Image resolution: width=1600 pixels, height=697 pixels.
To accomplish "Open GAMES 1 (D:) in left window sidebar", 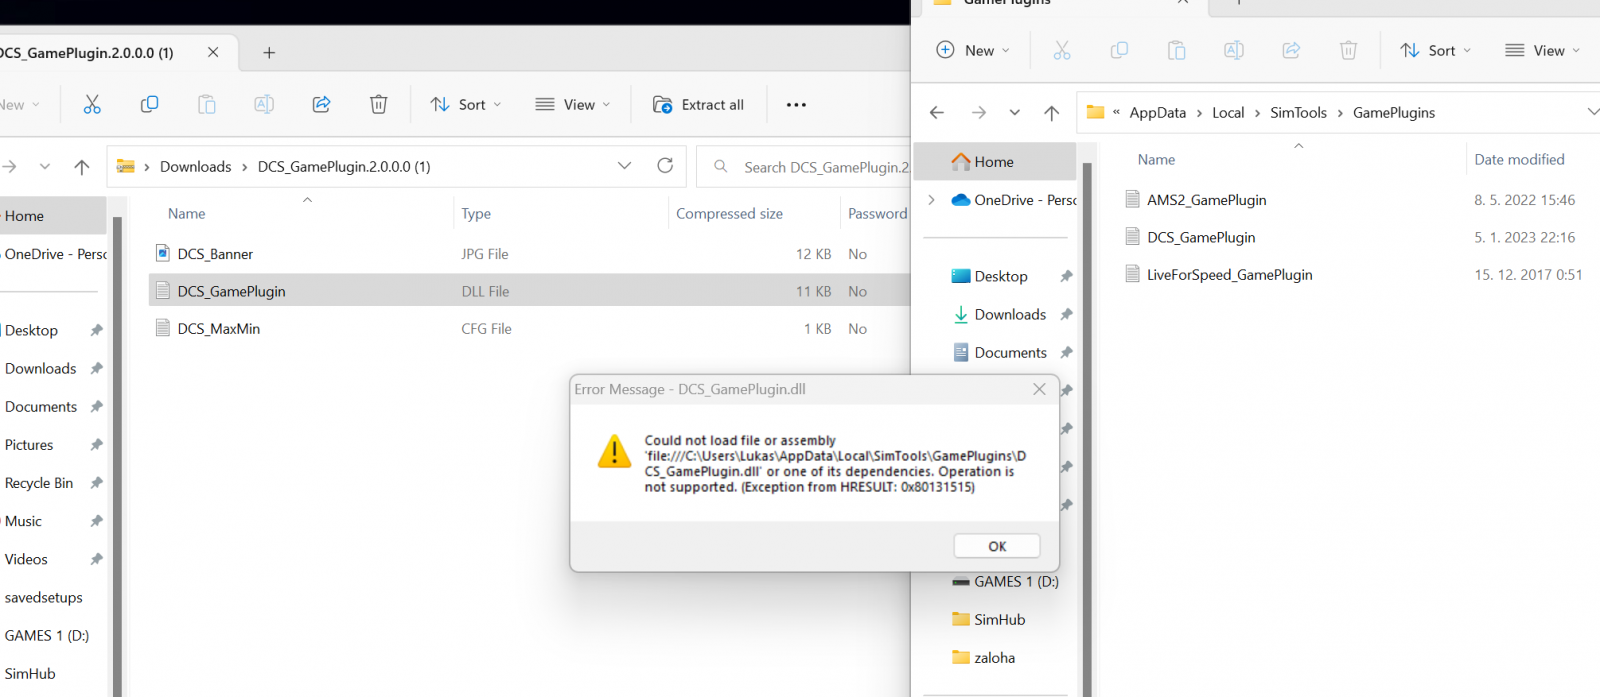I will click(46, 636).
